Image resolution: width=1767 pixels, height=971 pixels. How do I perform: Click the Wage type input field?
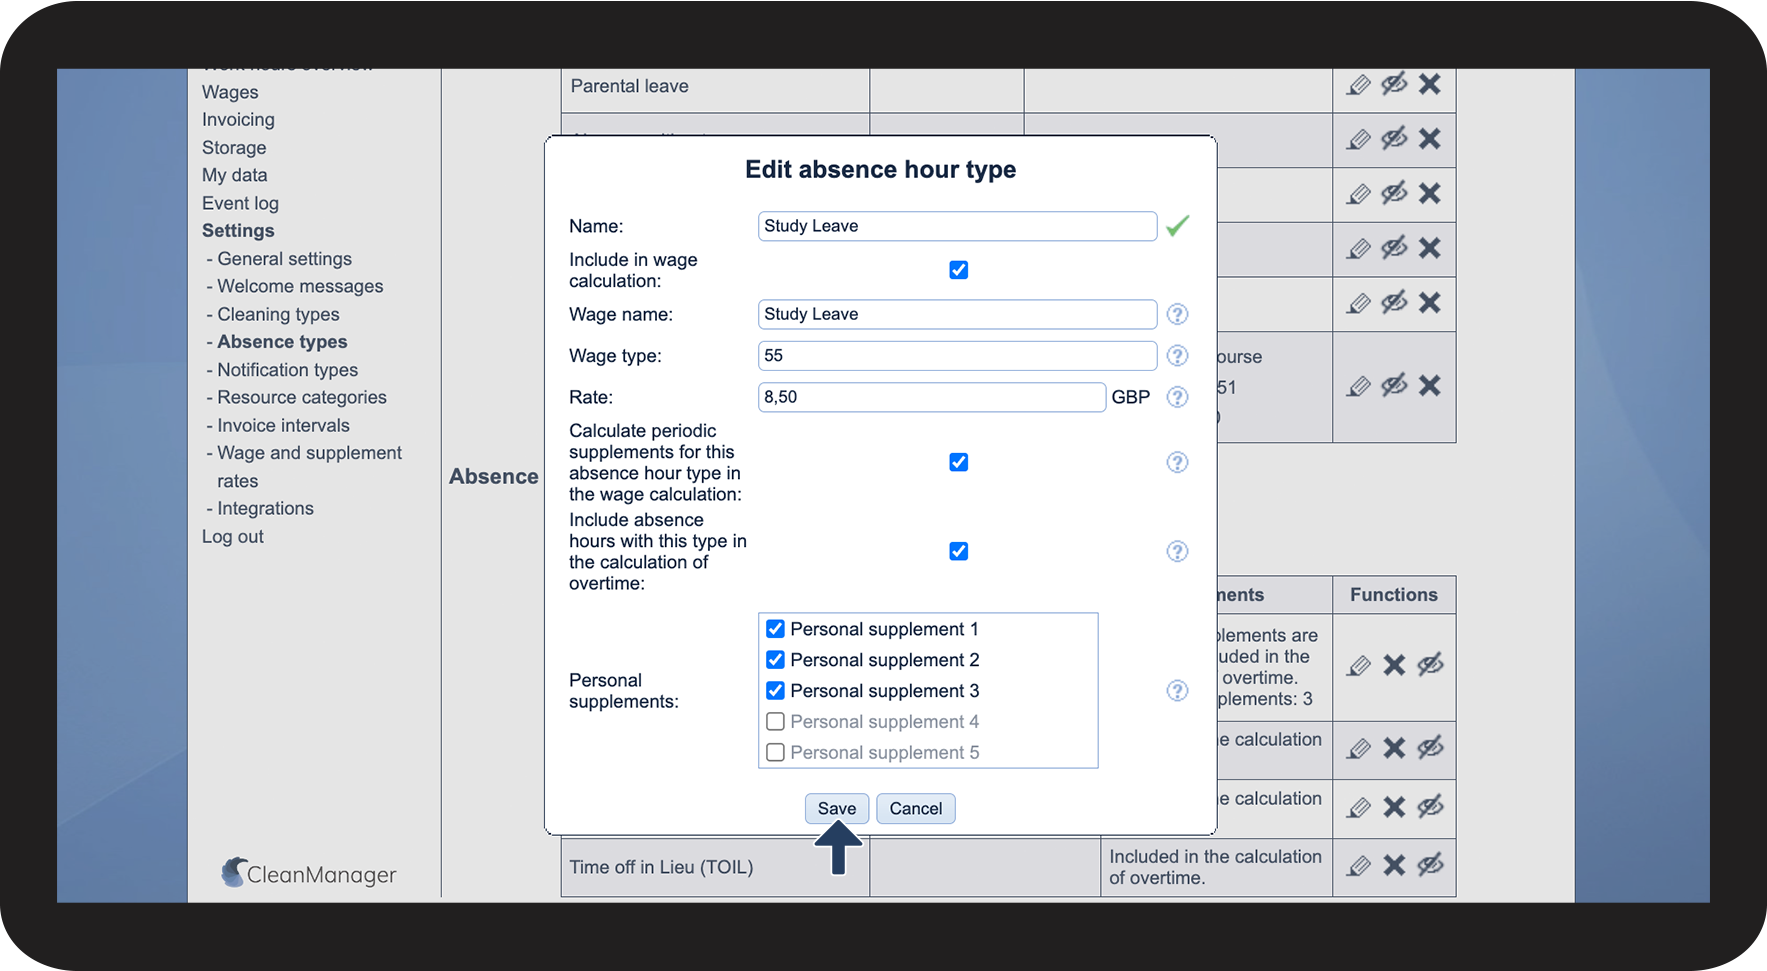coord(957,356)
